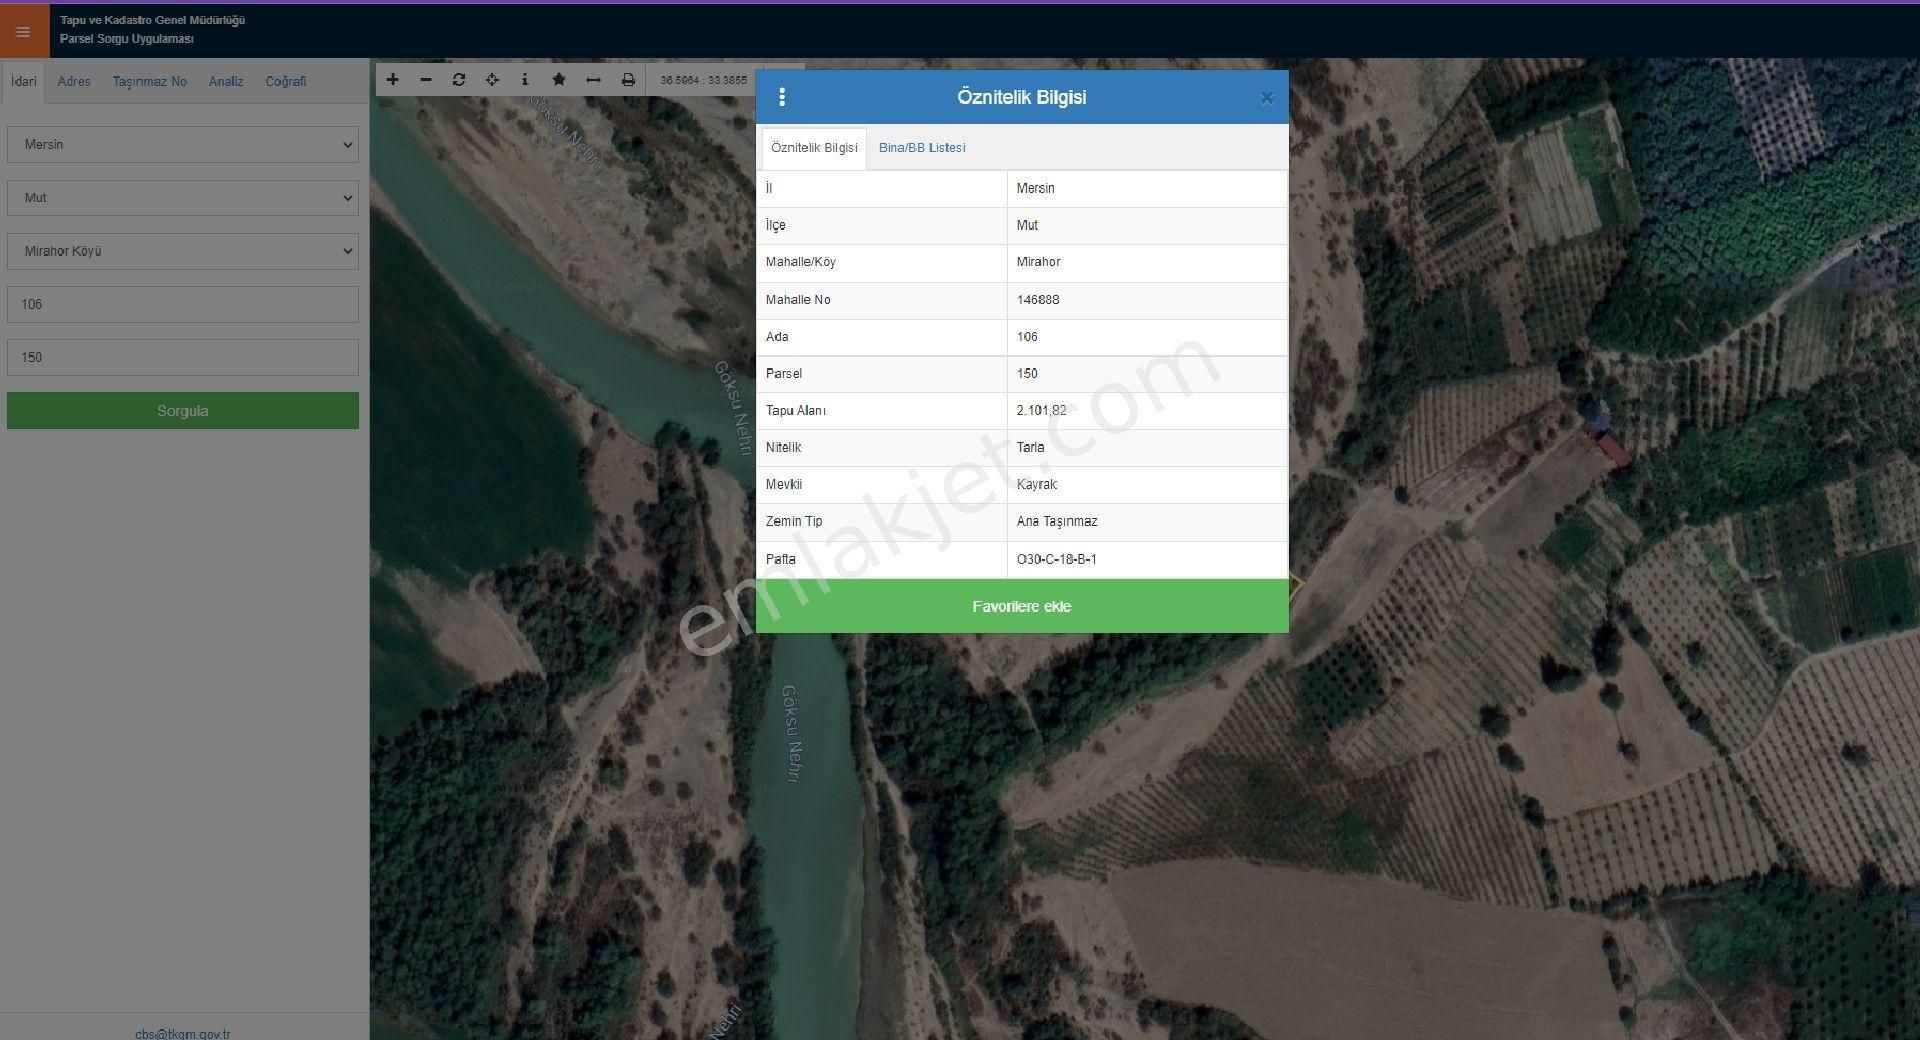
Task: Click the zoom in plus icon
Action: [x=393, y=80]
